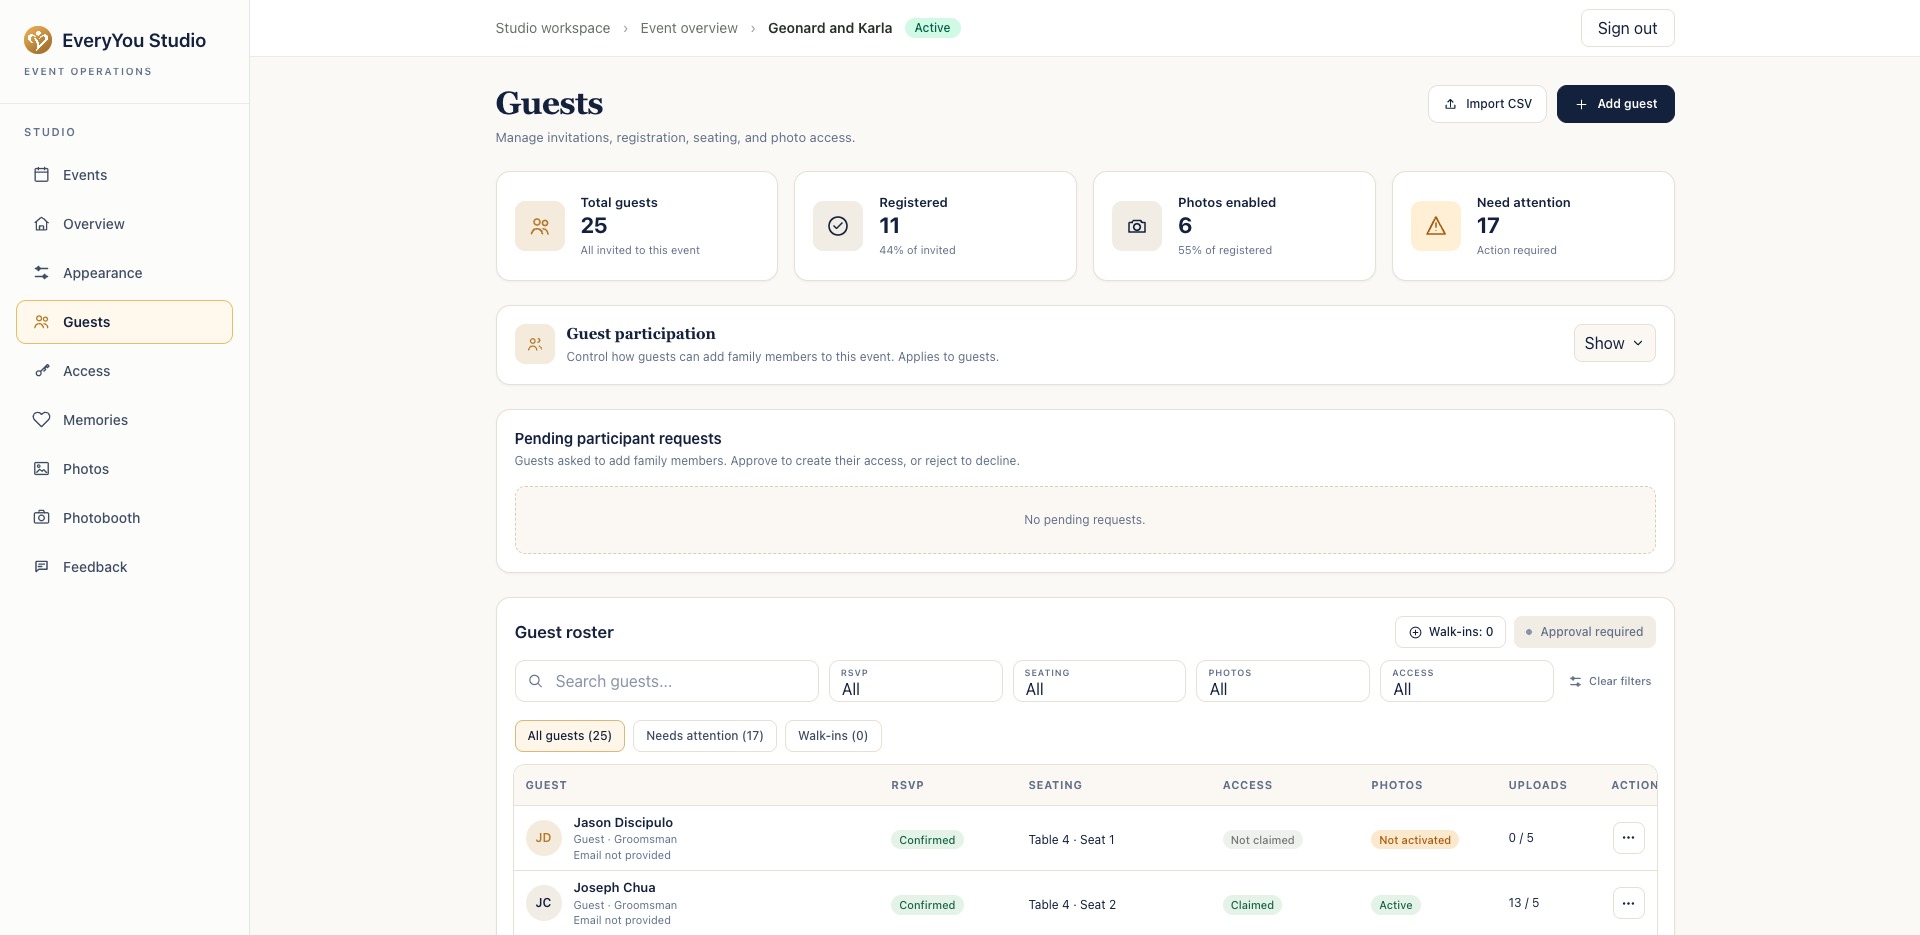Toggle the Approval required setting

coord(1585,632)
